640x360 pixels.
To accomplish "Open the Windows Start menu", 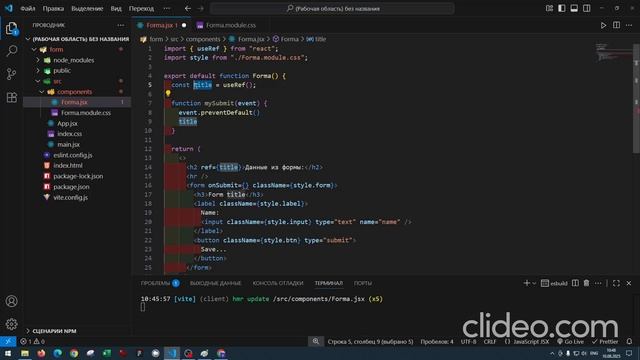I will pyautogui.click(x=8, y=353).
